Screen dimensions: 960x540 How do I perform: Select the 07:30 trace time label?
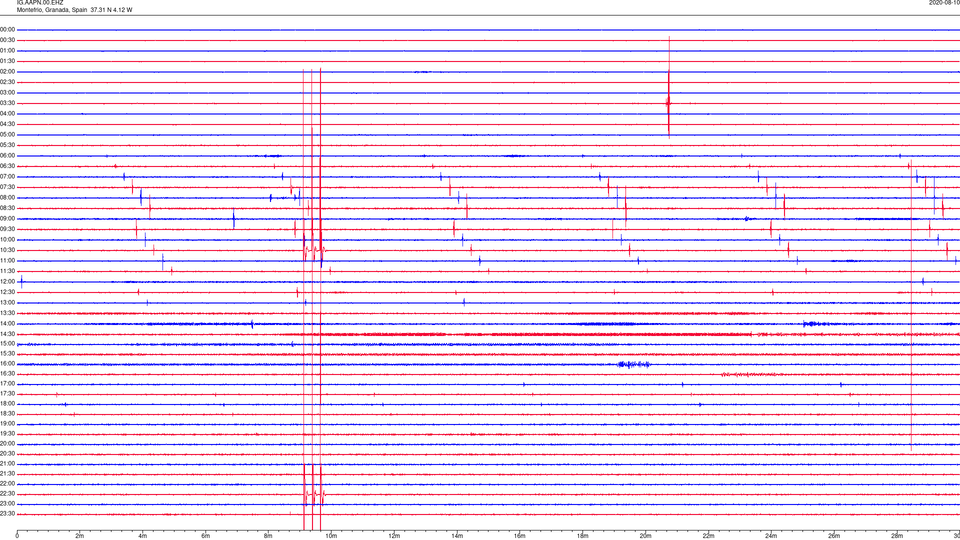(7, 187)
